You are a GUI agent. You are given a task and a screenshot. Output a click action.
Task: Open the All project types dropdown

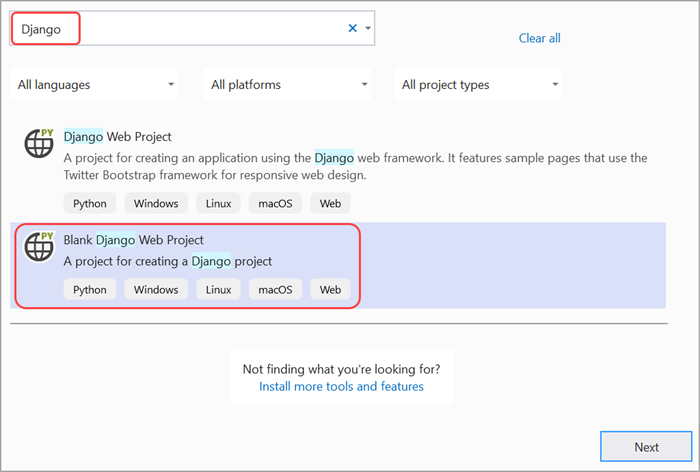pyautogui.click(x=478, y=84)
